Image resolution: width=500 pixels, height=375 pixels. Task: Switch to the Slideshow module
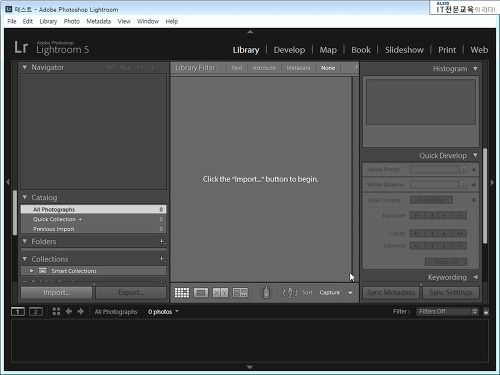tap(404, 50)
